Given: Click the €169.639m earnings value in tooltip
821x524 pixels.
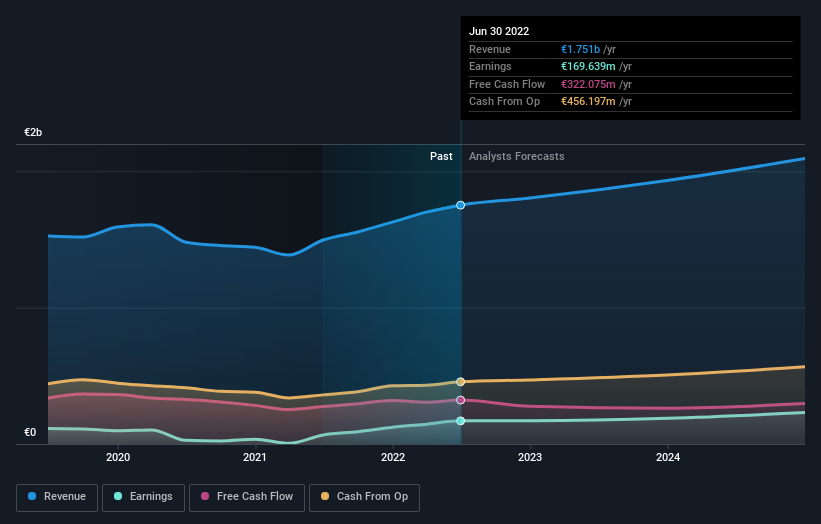Looking at the screenshot, I should coord(588,66).
